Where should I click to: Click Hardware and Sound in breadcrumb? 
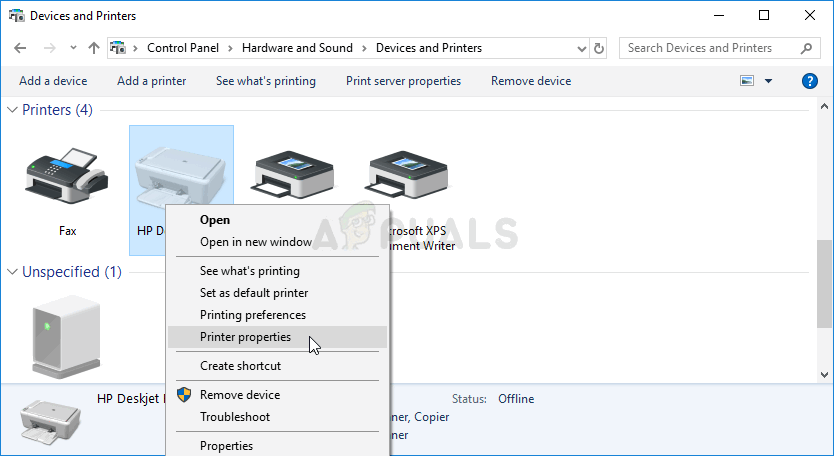point(297,48)
